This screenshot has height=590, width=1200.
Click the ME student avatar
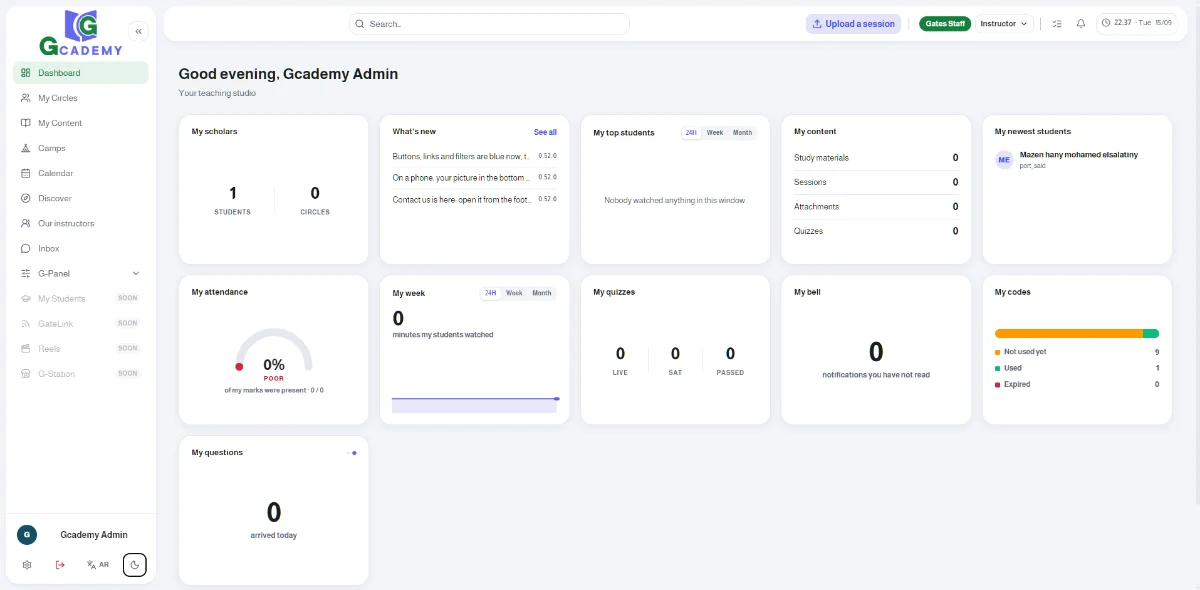[x=1005, y=160]
